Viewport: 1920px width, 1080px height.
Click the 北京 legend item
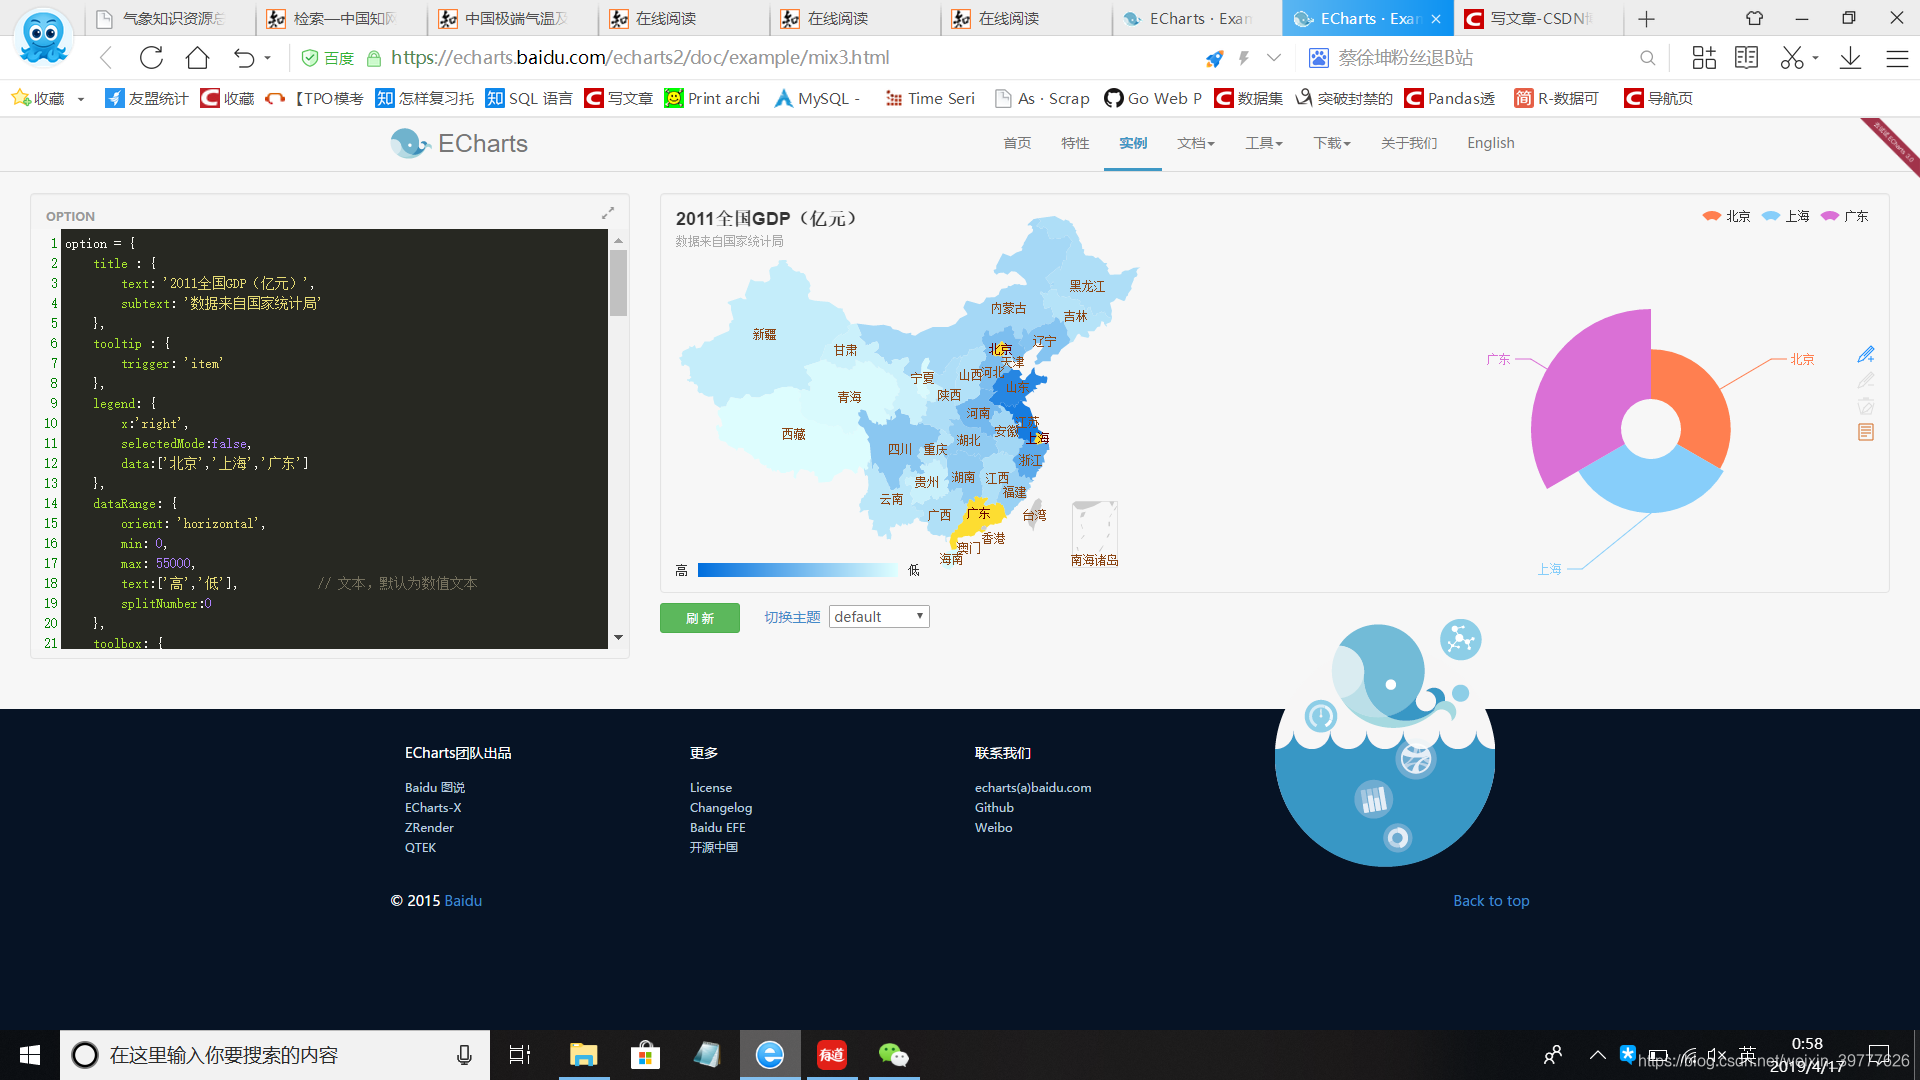coord(1727,216)
